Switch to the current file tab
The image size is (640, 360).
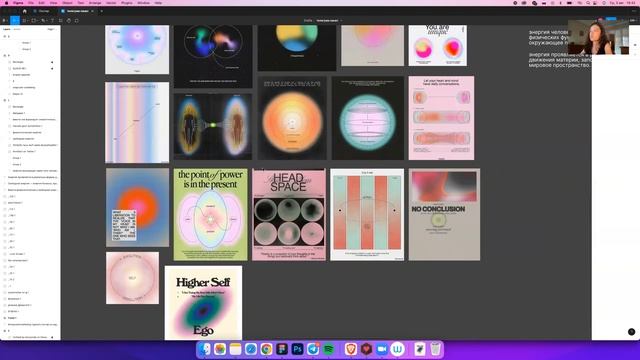click(x=77, y=11)
